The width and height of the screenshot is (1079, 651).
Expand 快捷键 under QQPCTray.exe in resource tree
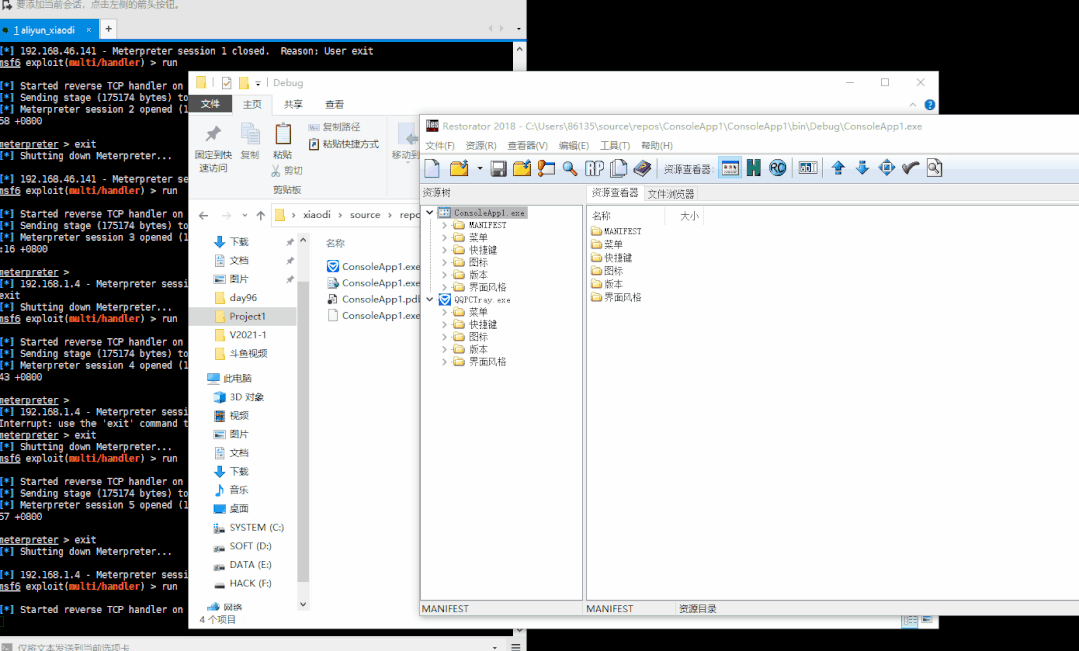pos(445,324)
